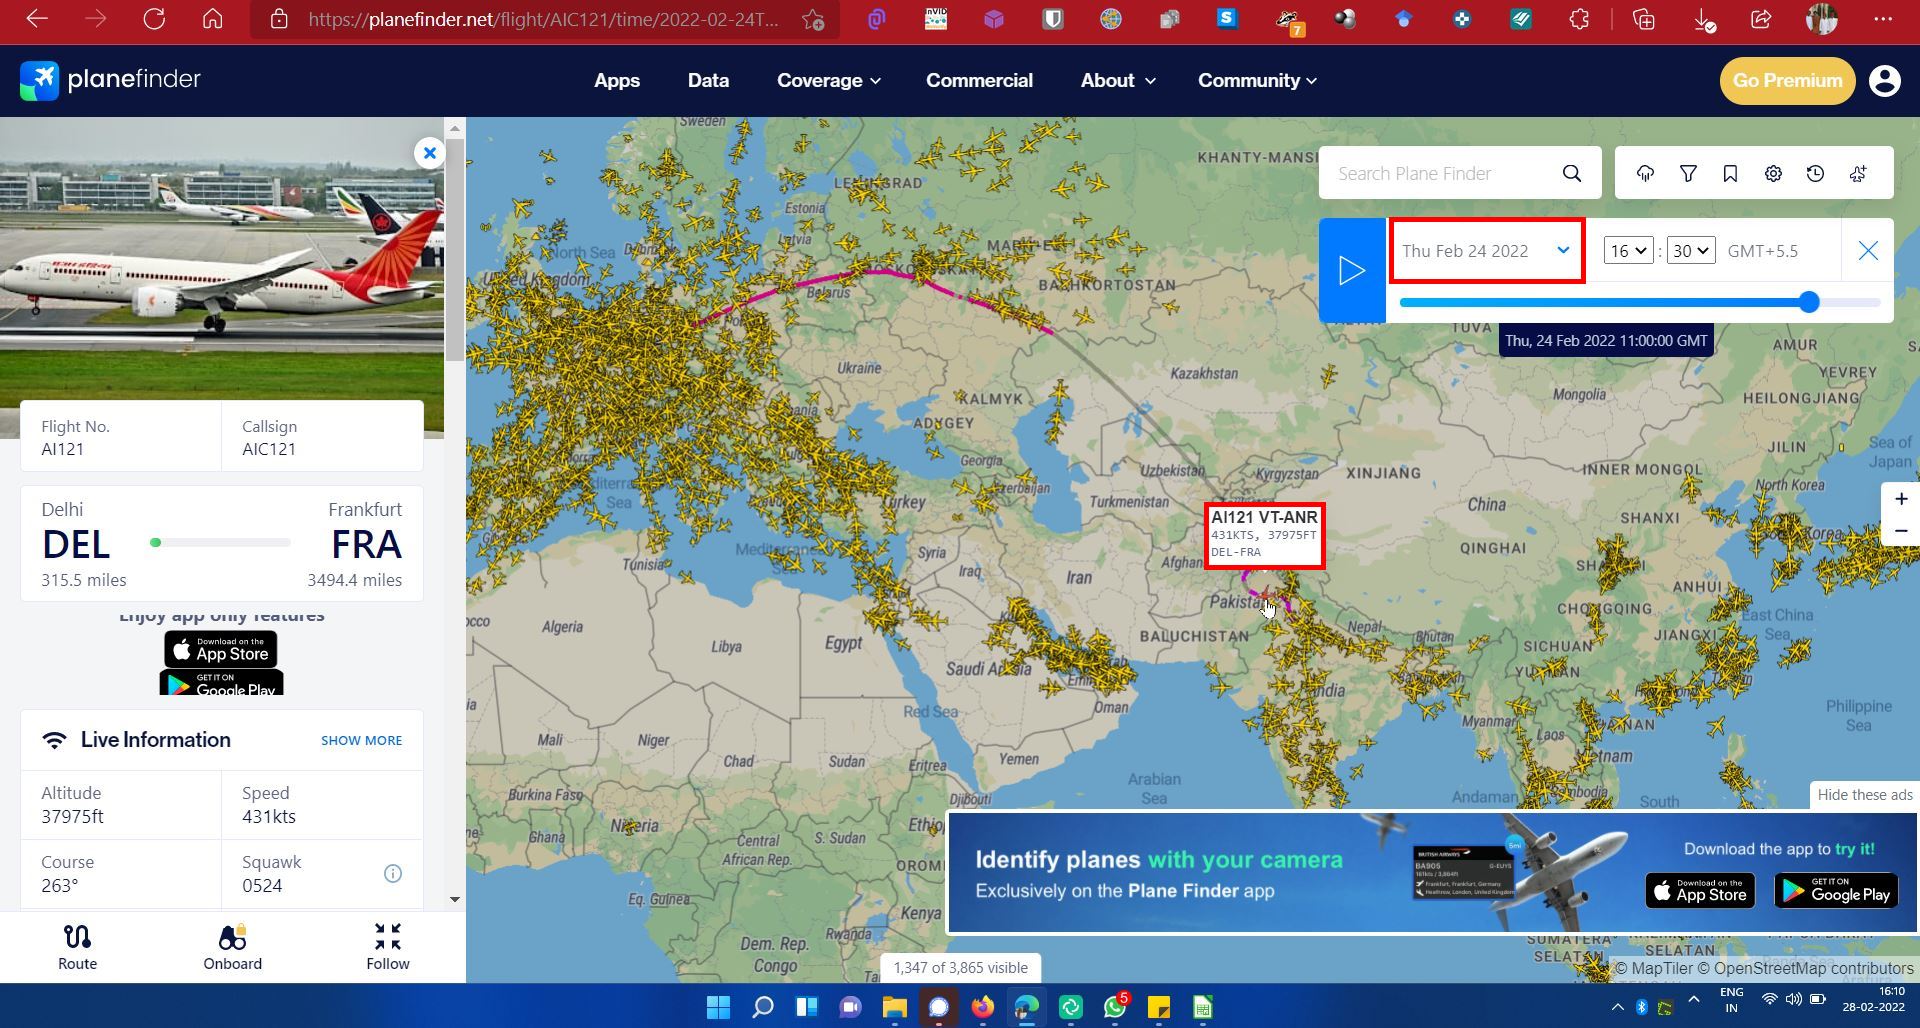
Task: Open Windows Start menu
Action: pos(718,1007)
